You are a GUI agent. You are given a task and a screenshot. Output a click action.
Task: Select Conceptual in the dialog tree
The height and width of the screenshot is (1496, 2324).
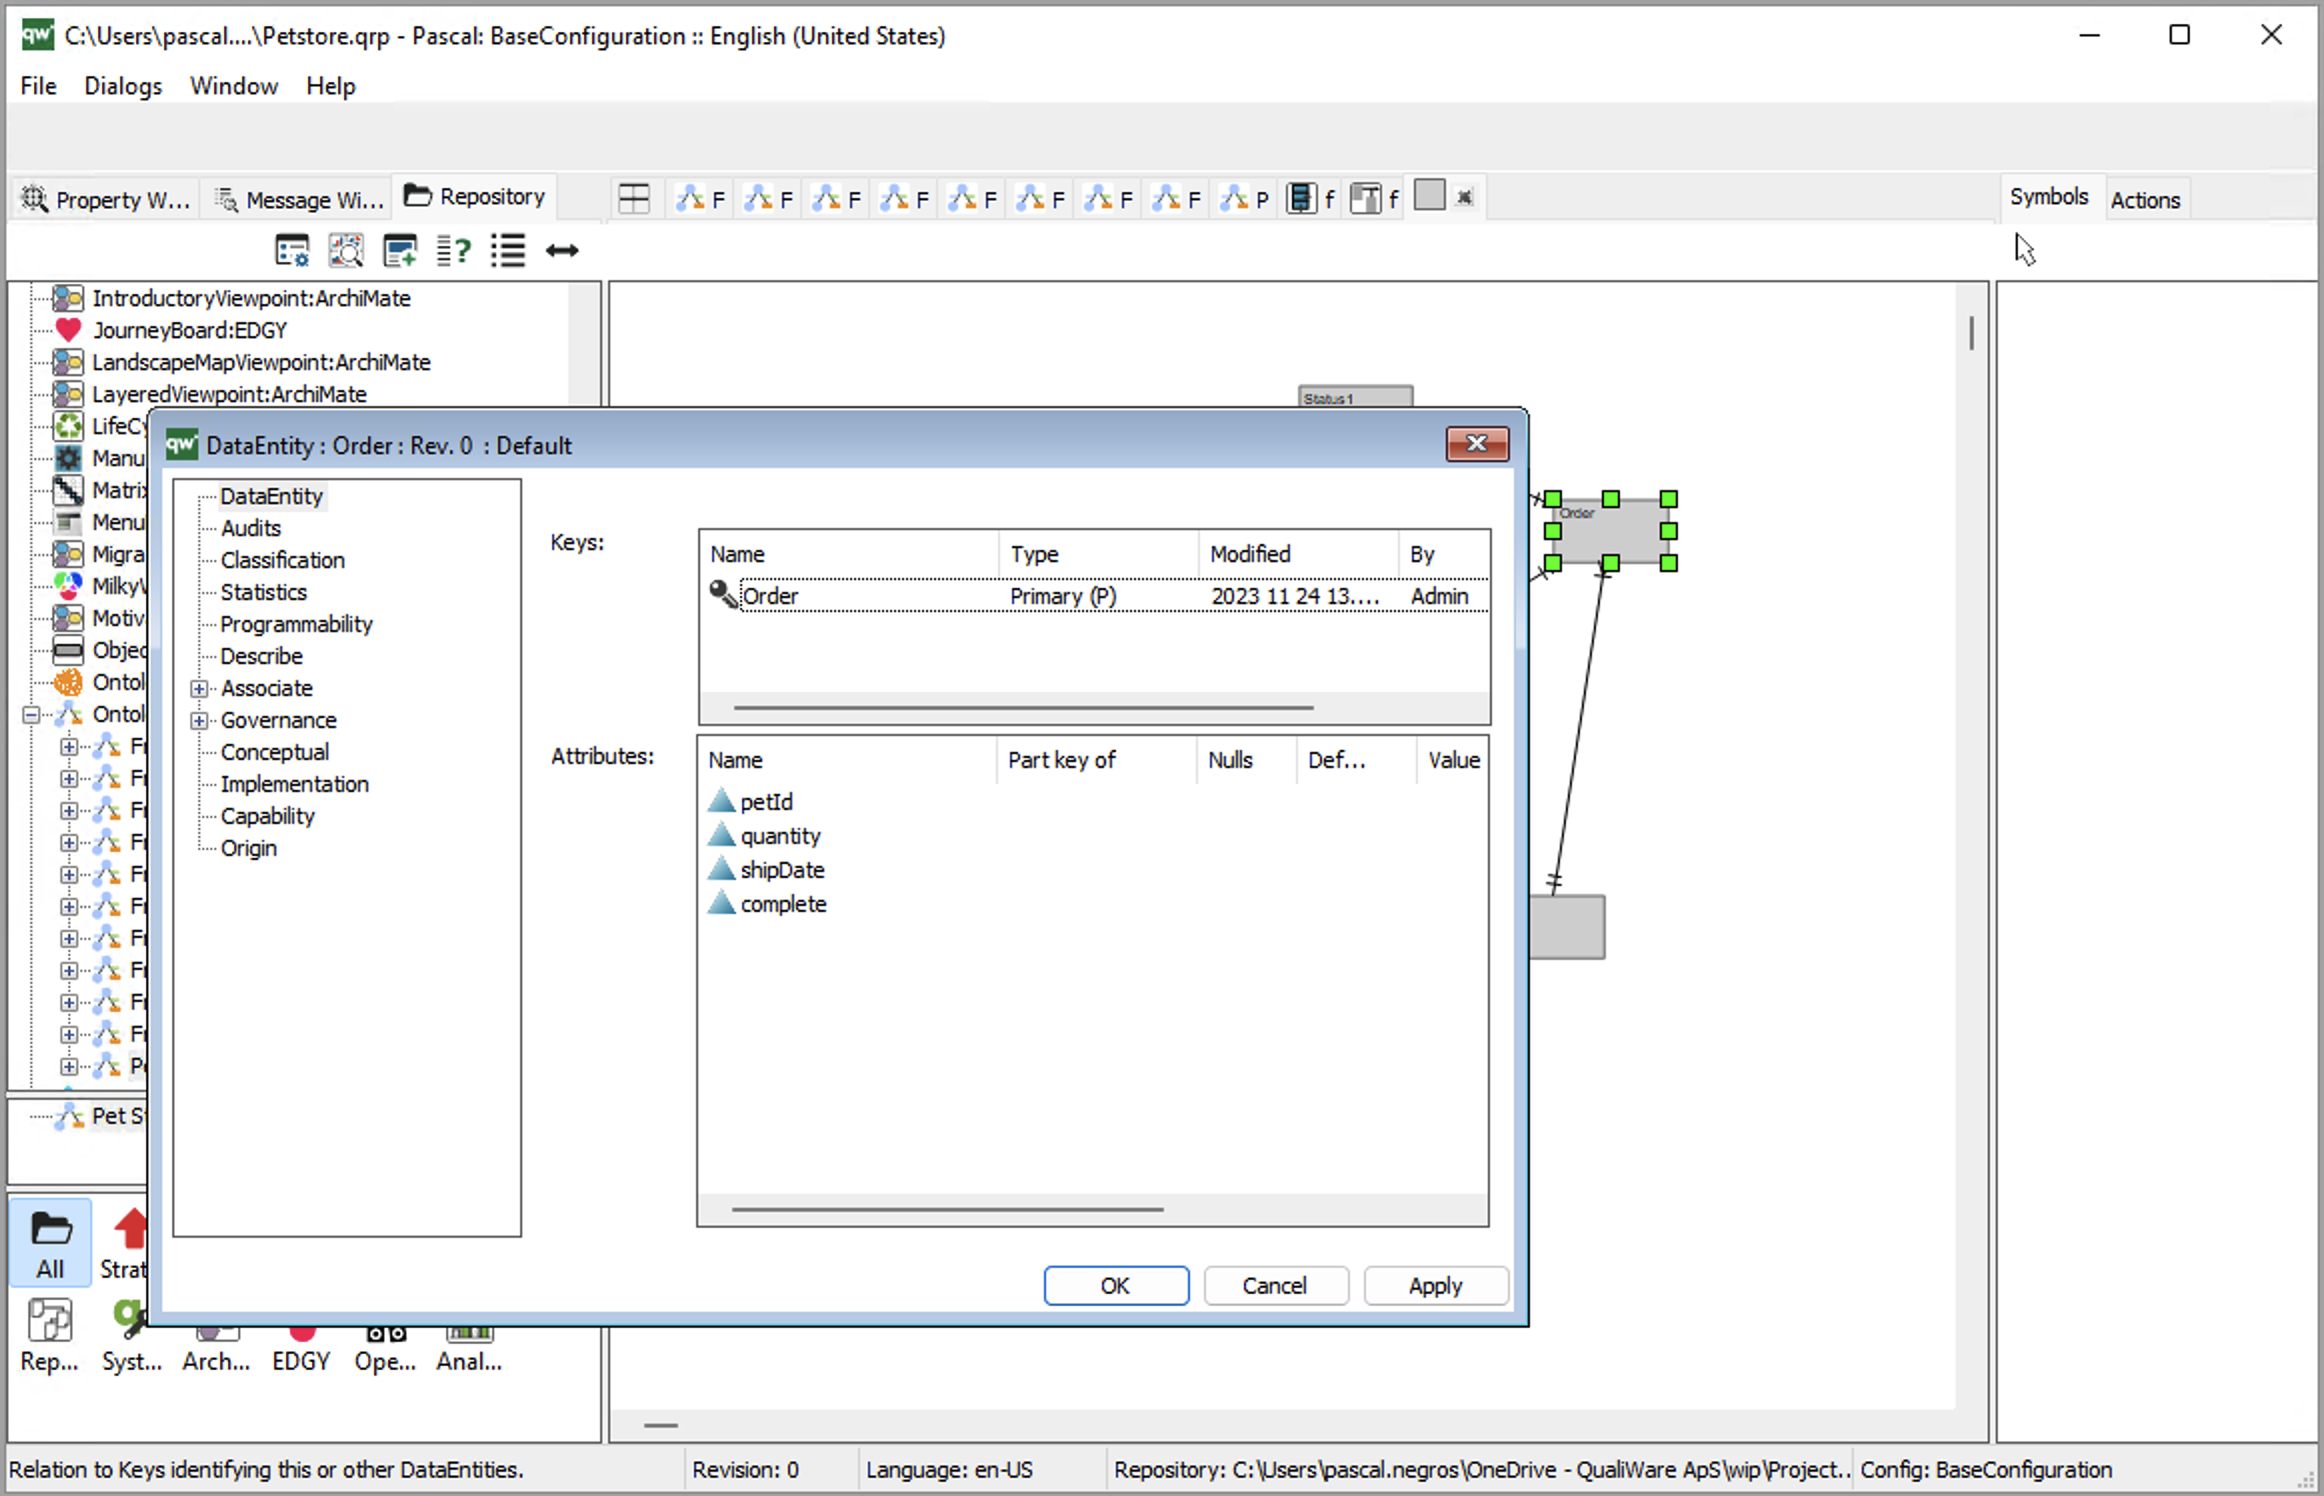274,752
